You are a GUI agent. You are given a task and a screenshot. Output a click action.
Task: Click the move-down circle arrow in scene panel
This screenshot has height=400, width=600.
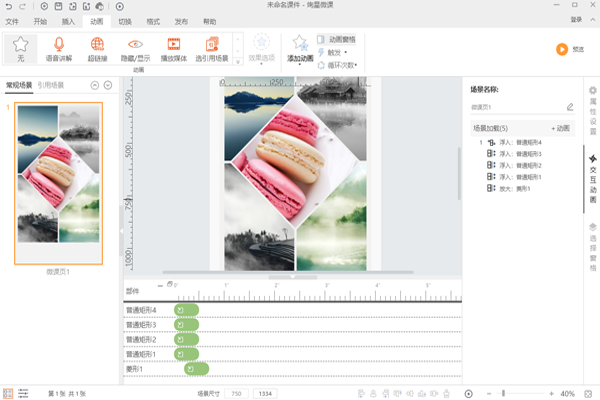pyautogui.click(x=108, y=85)
